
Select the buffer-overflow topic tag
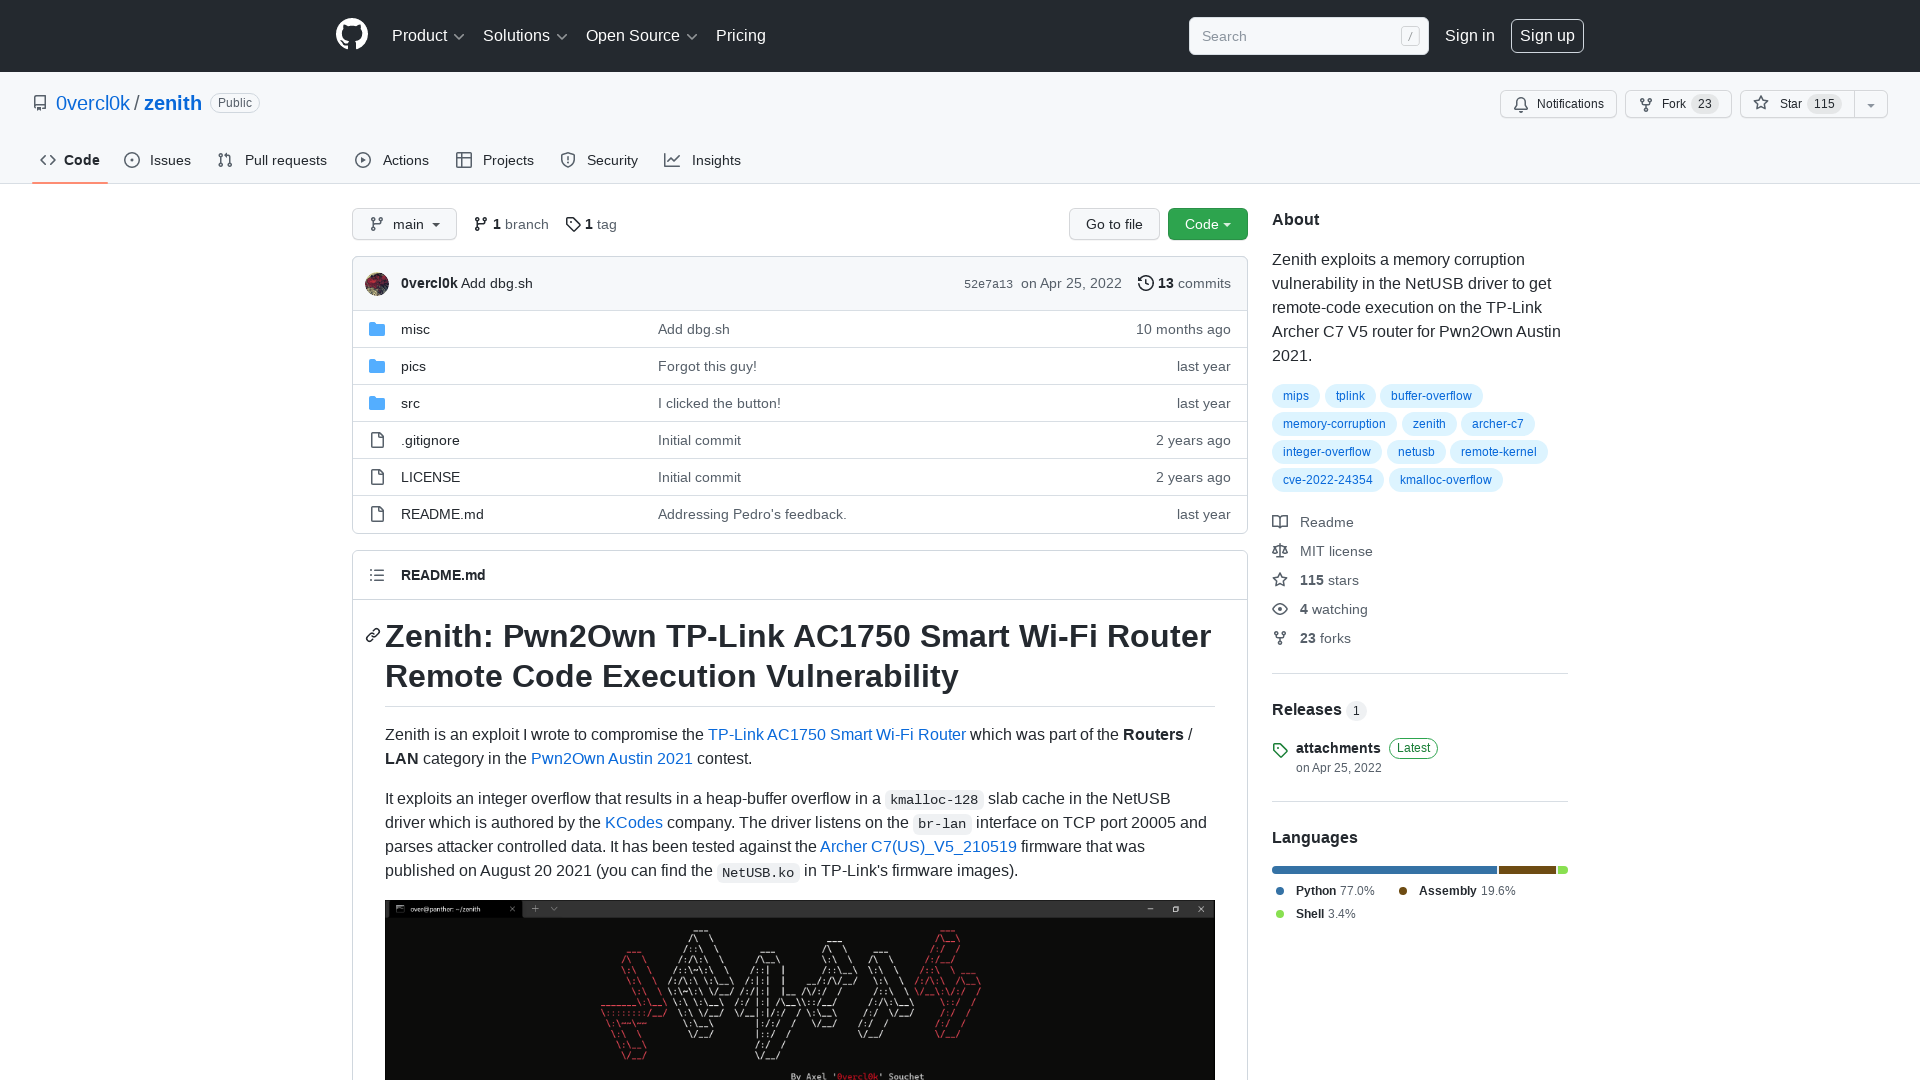[1431, 396]
